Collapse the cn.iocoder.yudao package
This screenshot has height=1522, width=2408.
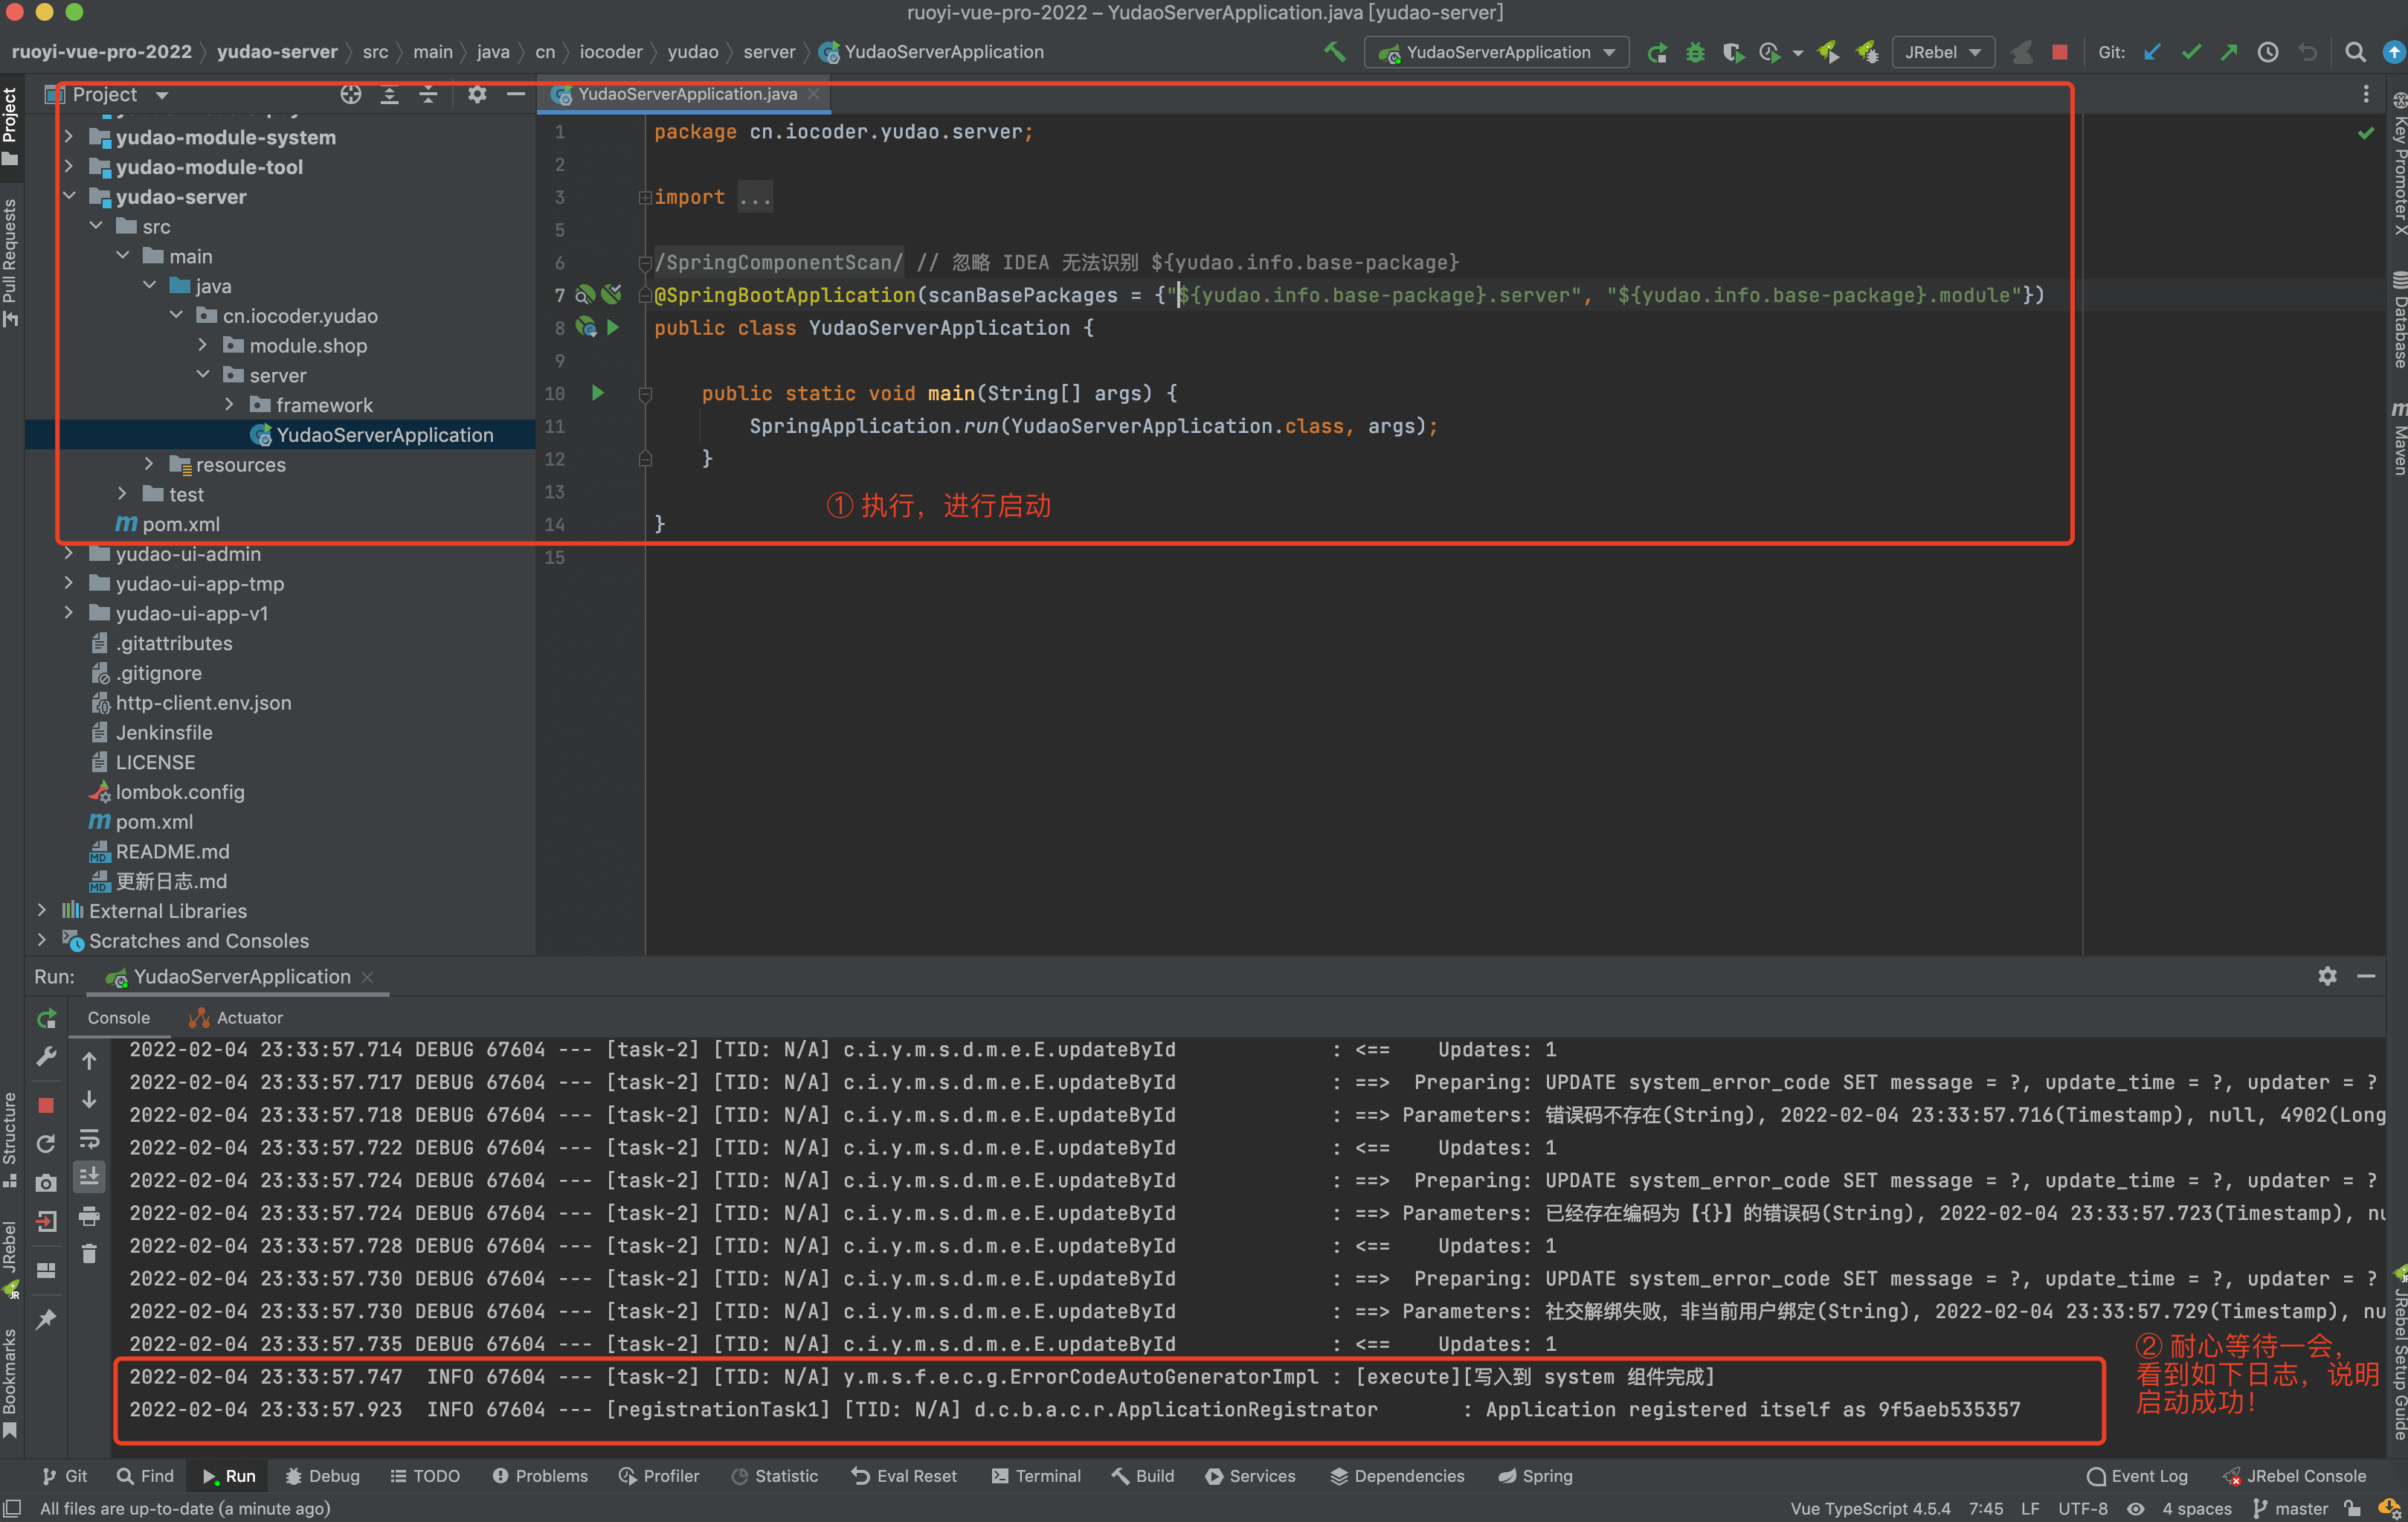pos(176,316)
